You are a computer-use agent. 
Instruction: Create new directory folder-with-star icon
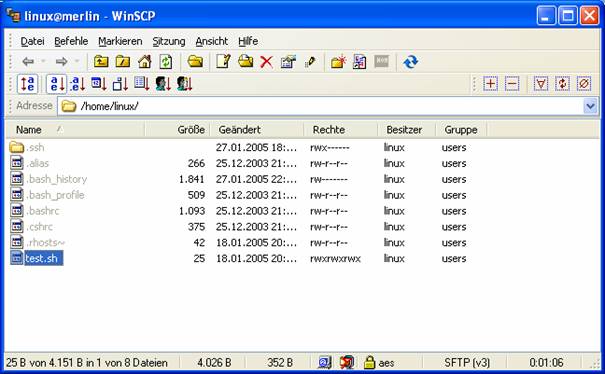(338, 62)
